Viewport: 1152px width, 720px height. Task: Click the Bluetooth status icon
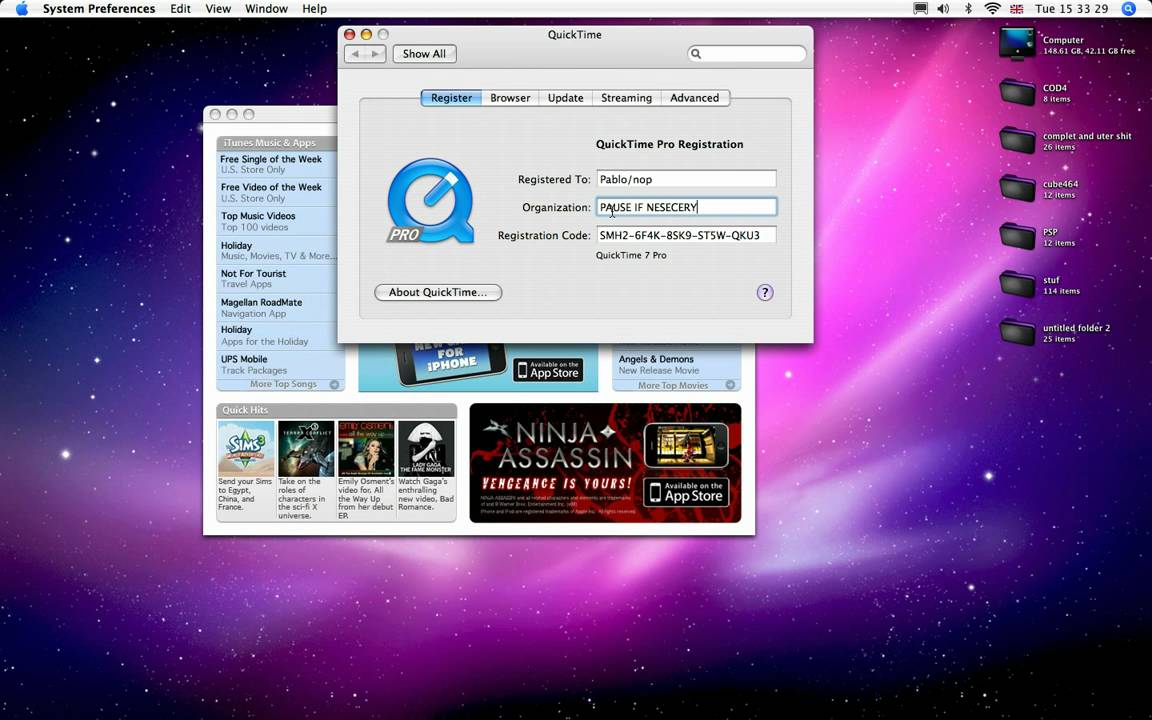pyautogui.click(x=968, y=9)
